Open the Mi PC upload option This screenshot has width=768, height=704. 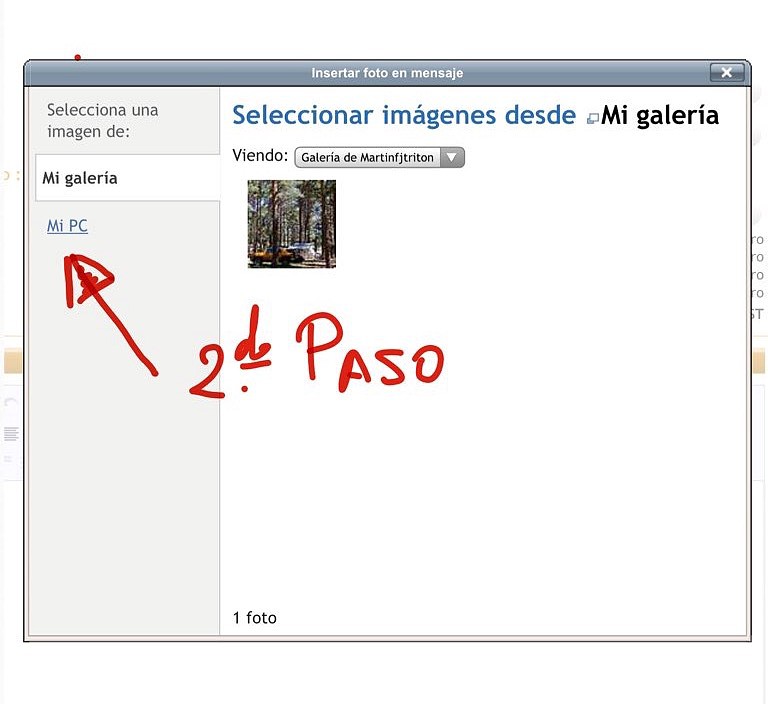67,226
